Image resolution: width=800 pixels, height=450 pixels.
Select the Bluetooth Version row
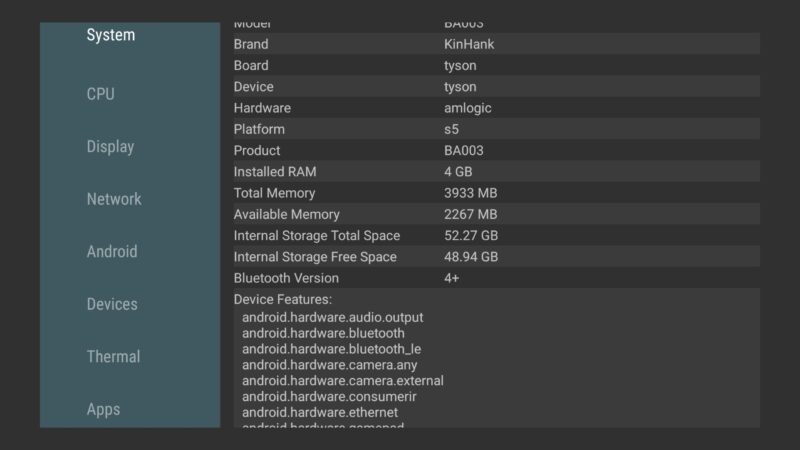tap(495, 278)
